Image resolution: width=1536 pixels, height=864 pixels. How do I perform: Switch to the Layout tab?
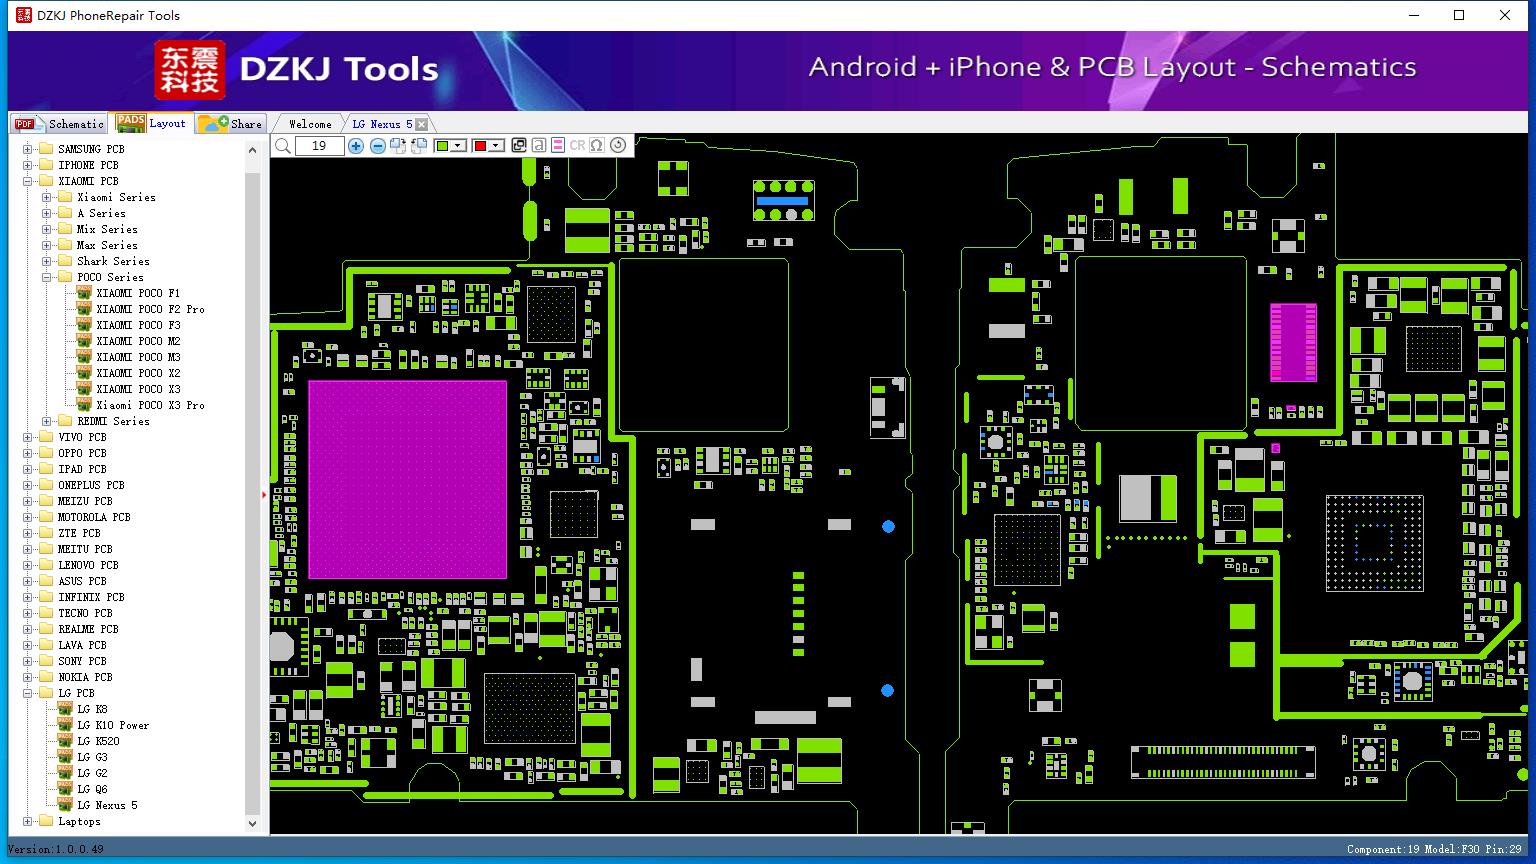(x=151, y=123)
